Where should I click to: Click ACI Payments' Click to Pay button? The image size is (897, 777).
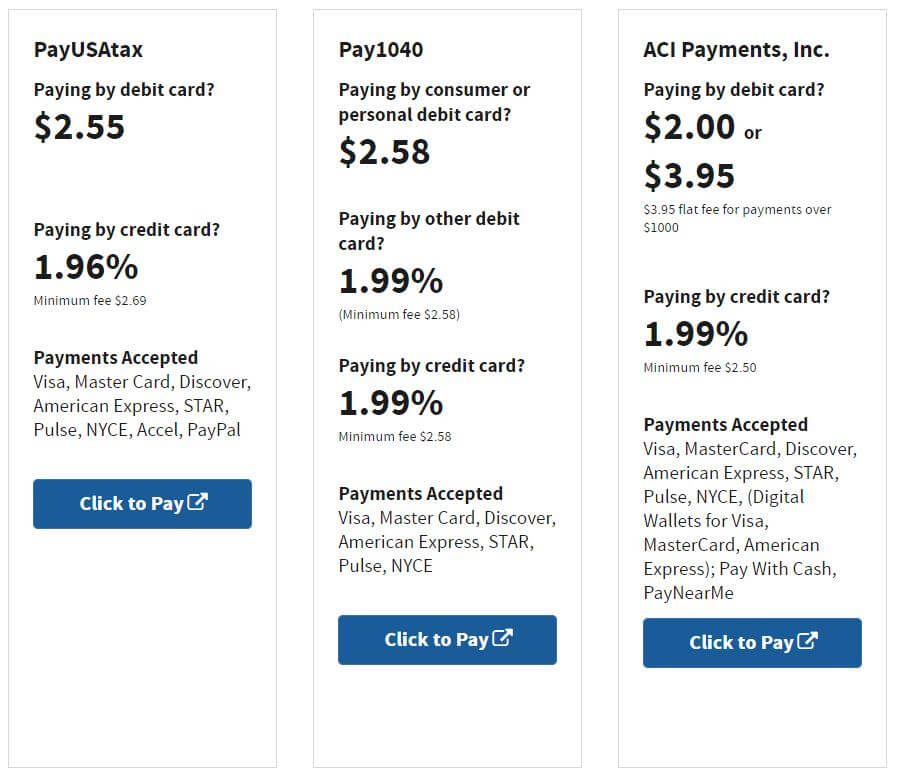[x=752, y=643]
